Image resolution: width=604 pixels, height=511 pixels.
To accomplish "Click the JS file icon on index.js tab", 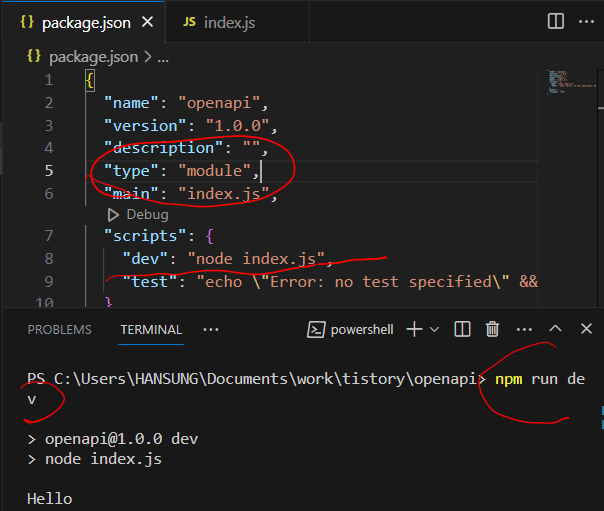I will (189, 22).
